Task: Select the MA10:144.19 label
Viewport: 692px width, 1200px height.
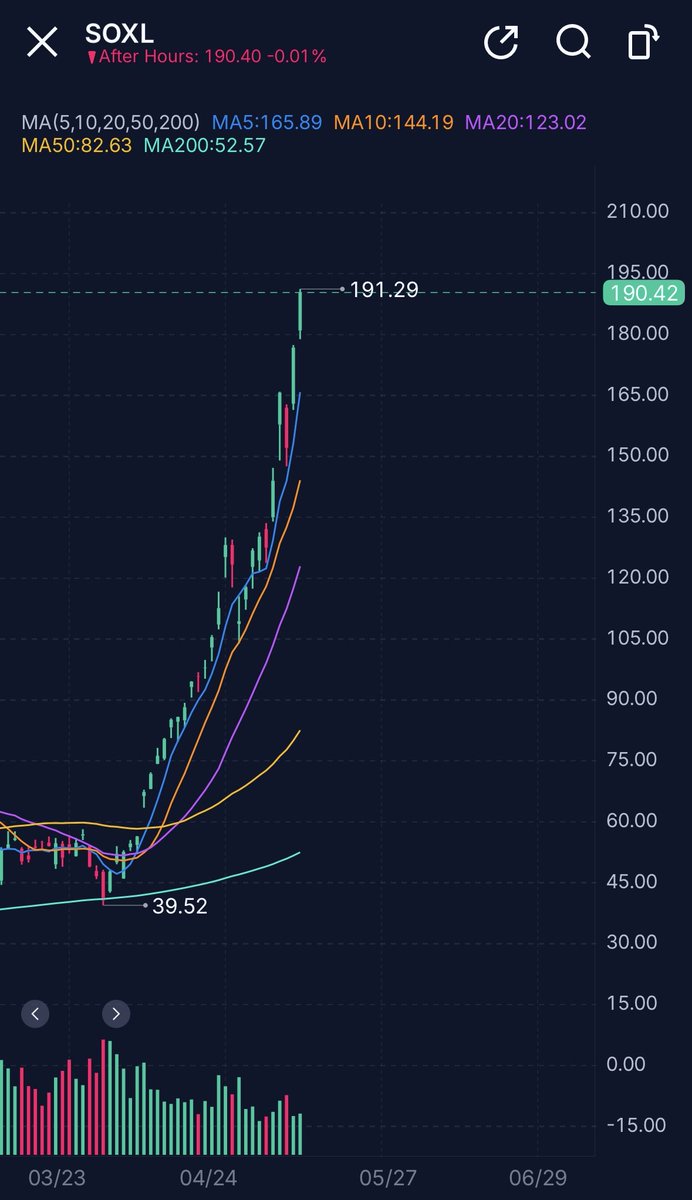Action: pos(393,122)
